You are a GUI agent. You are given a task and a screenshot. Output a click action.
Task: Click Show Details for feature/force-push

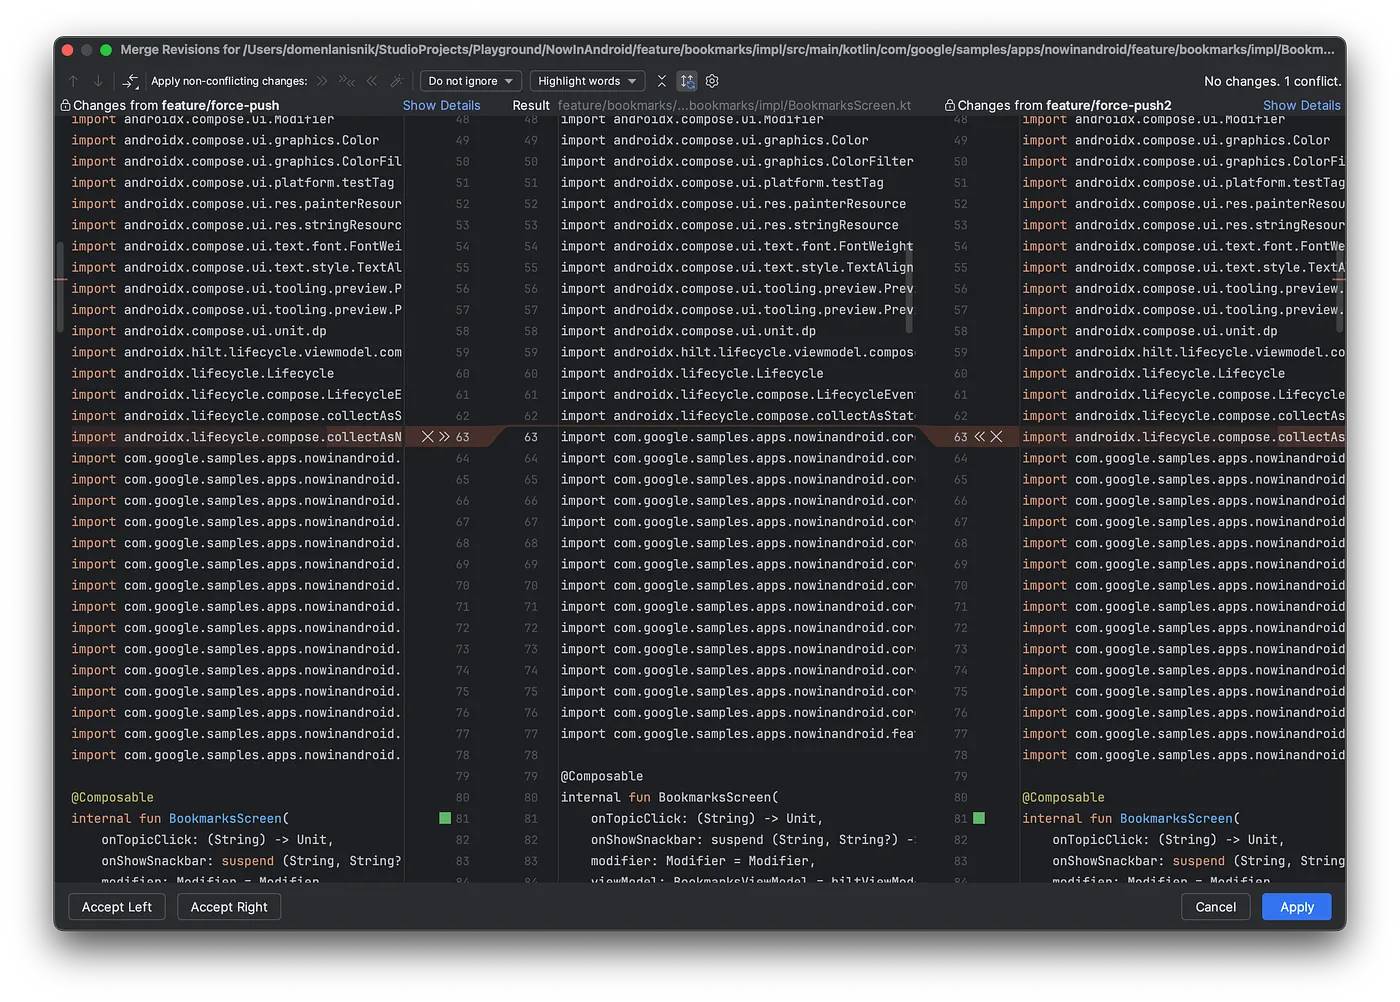(x=441, y=105)
